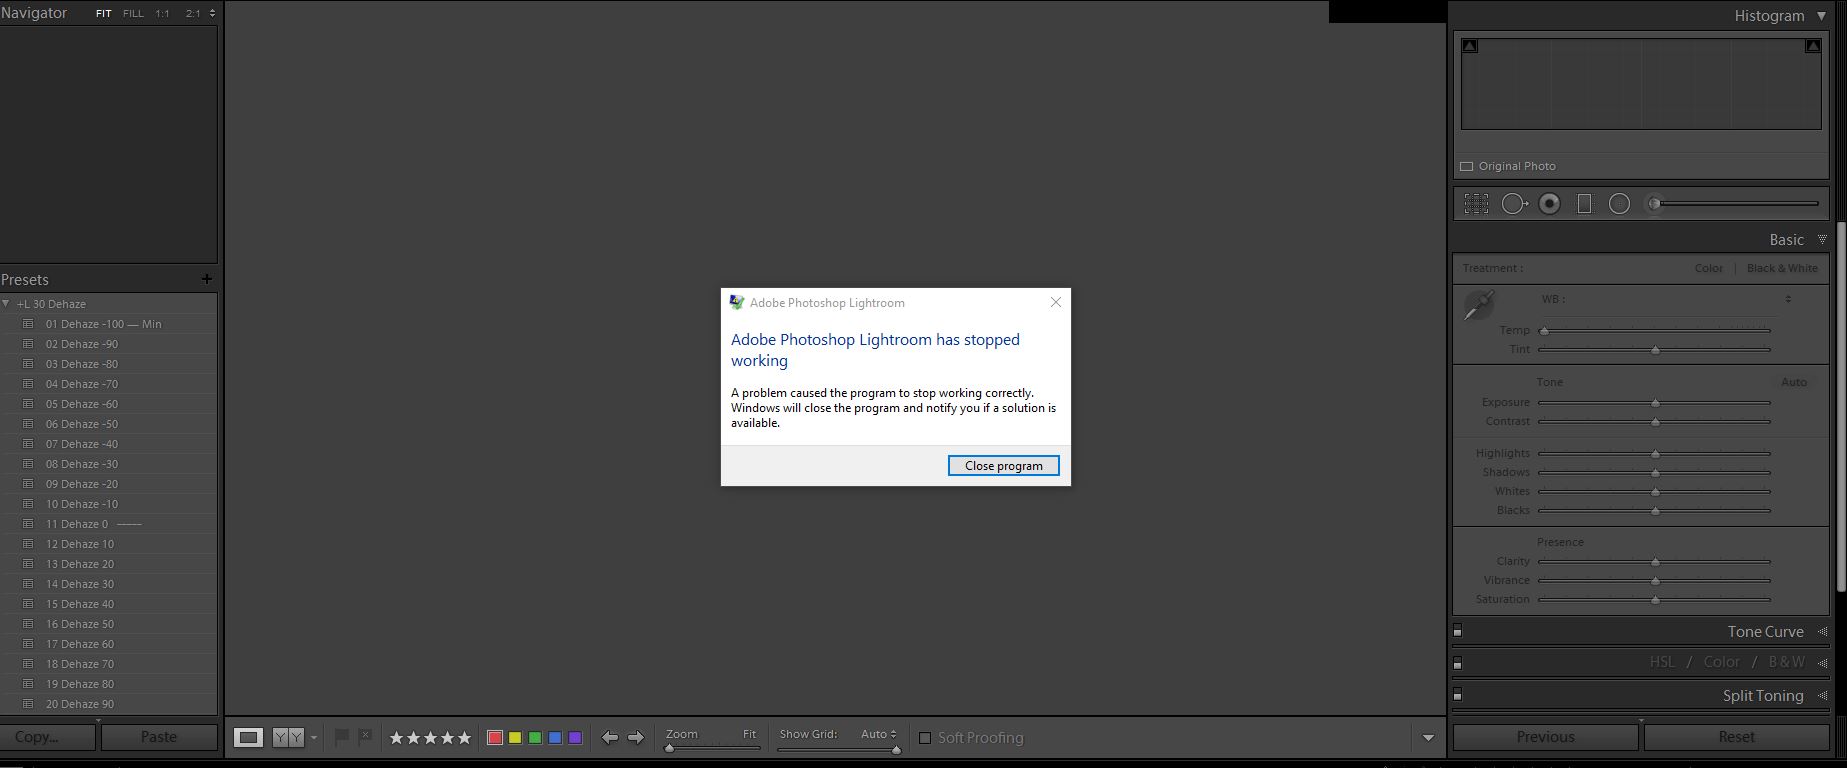1847x768 pixels.
Task: Select the Red Eye Correction tool
Action: (1549, 204)
